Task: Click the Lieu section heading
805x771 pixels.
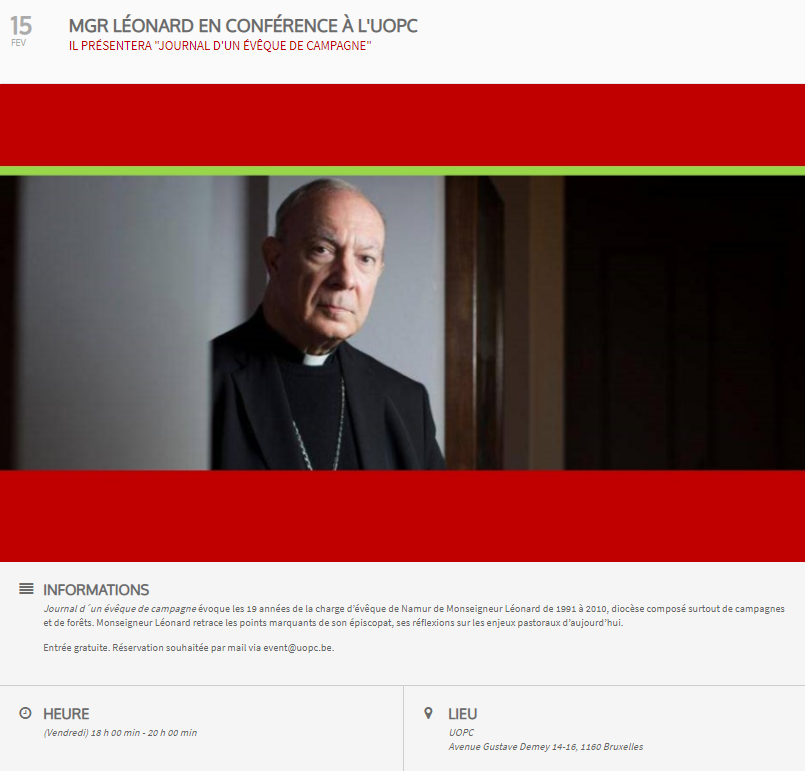Action: (x=463, y=714)
